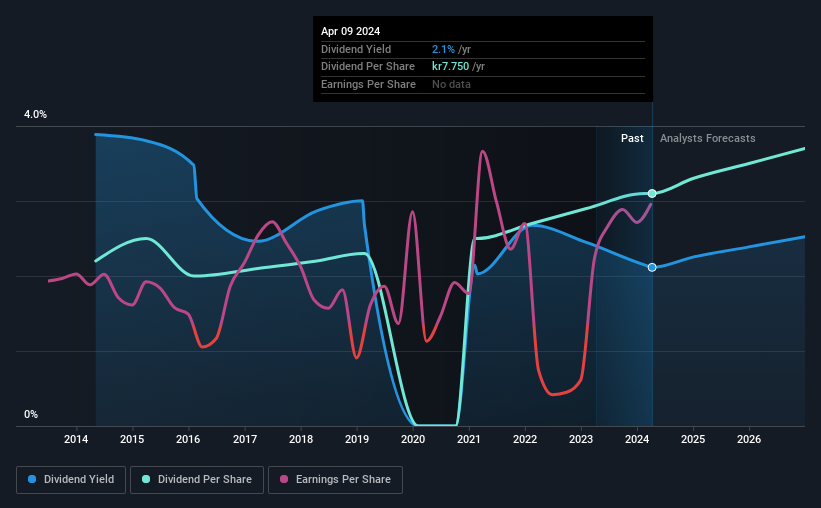Click the 2019 x-axis label
Screen dimensions: 821x508
pyautogui.click(x=357, y=439)
